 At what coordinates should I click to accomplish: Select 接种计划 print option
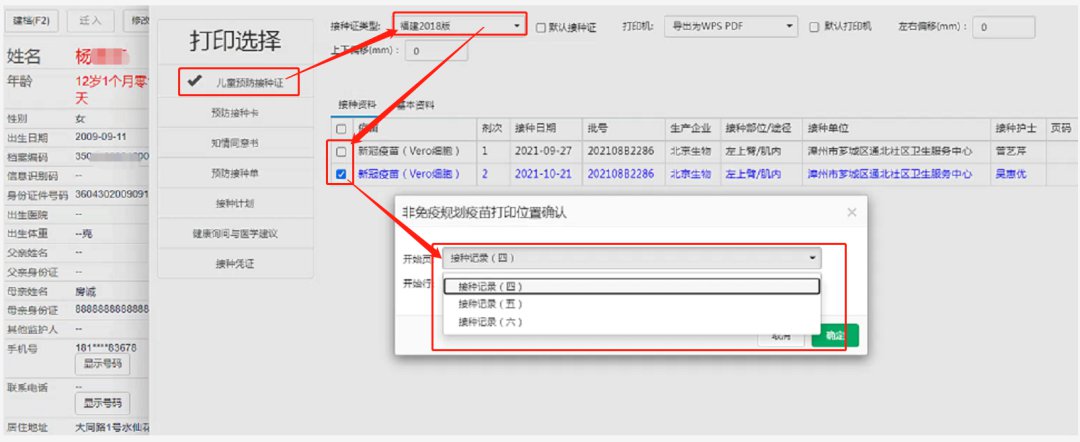[x=236, y=204]
